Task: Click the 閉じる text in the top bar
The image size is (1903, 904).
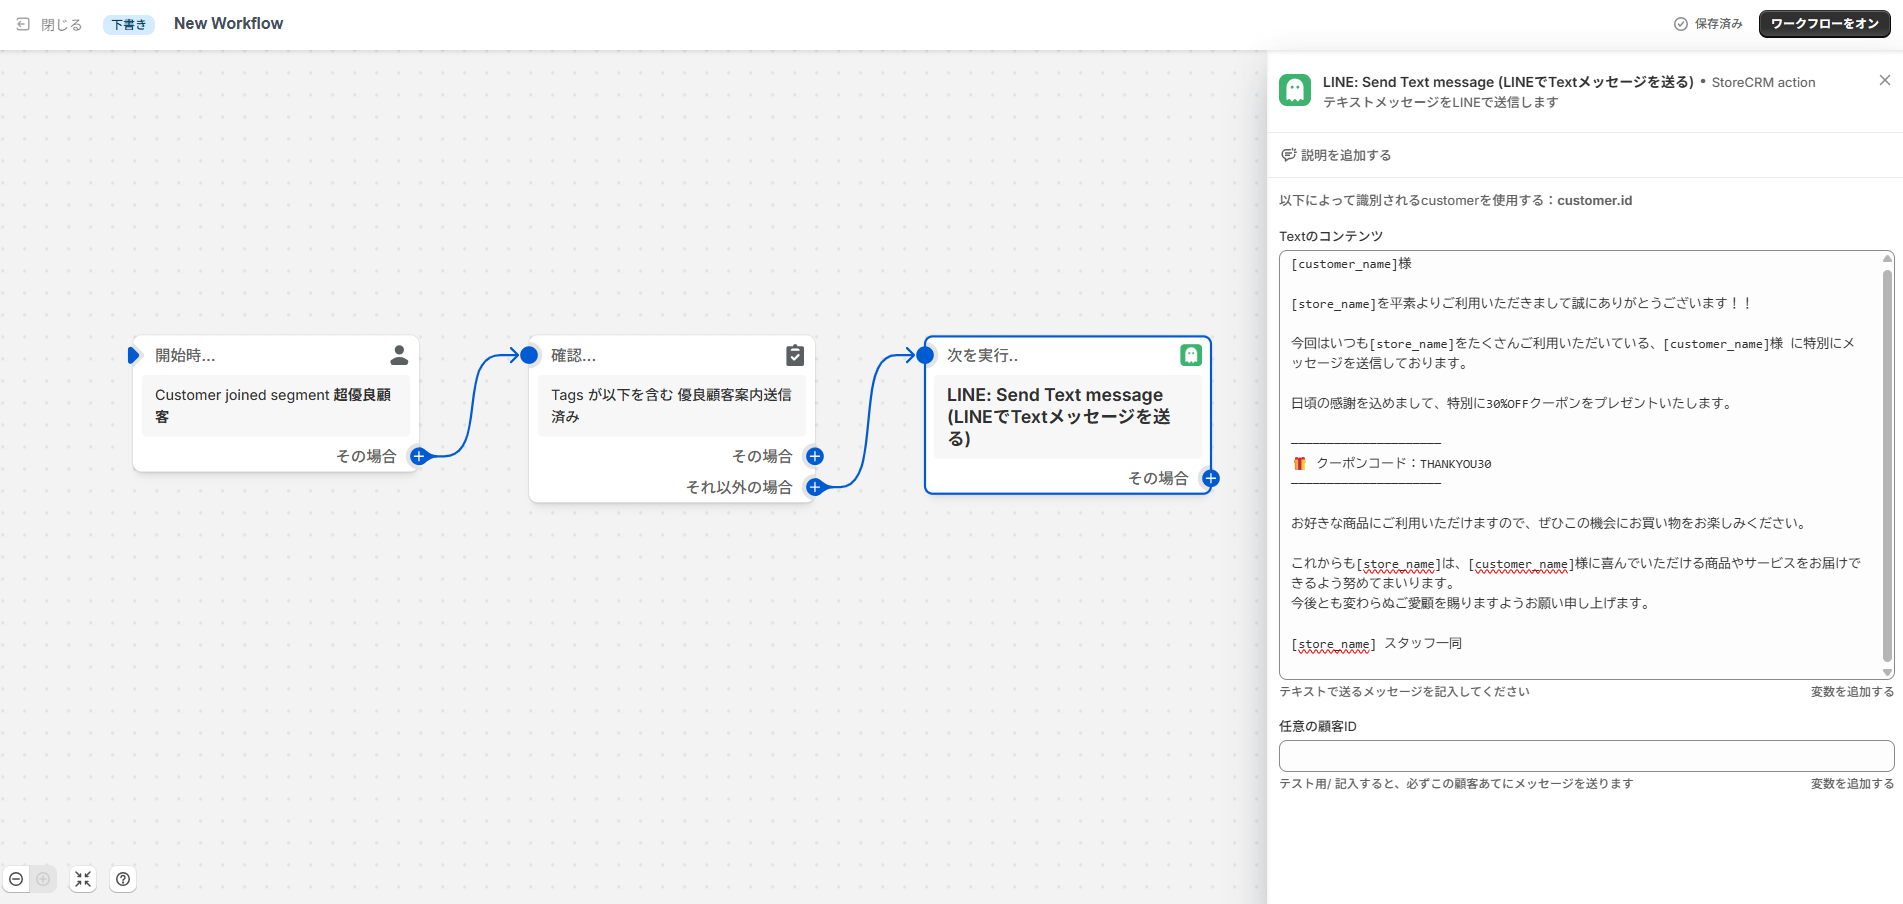Action: click(61, 24)
